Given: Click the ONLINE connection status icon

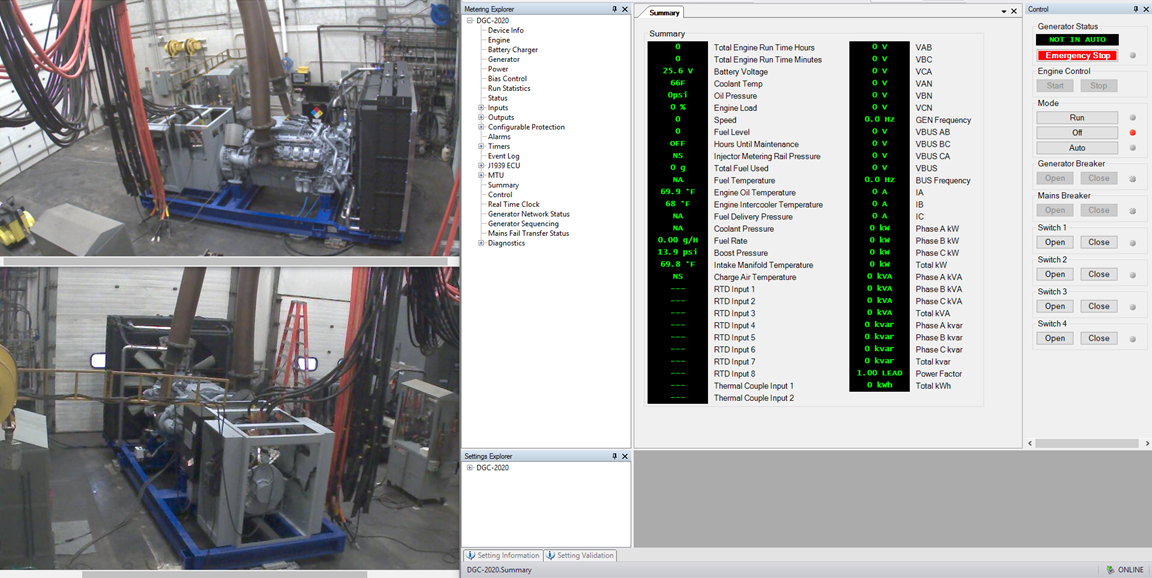Looking at the screenshot, I should [x=1110, y=568].
